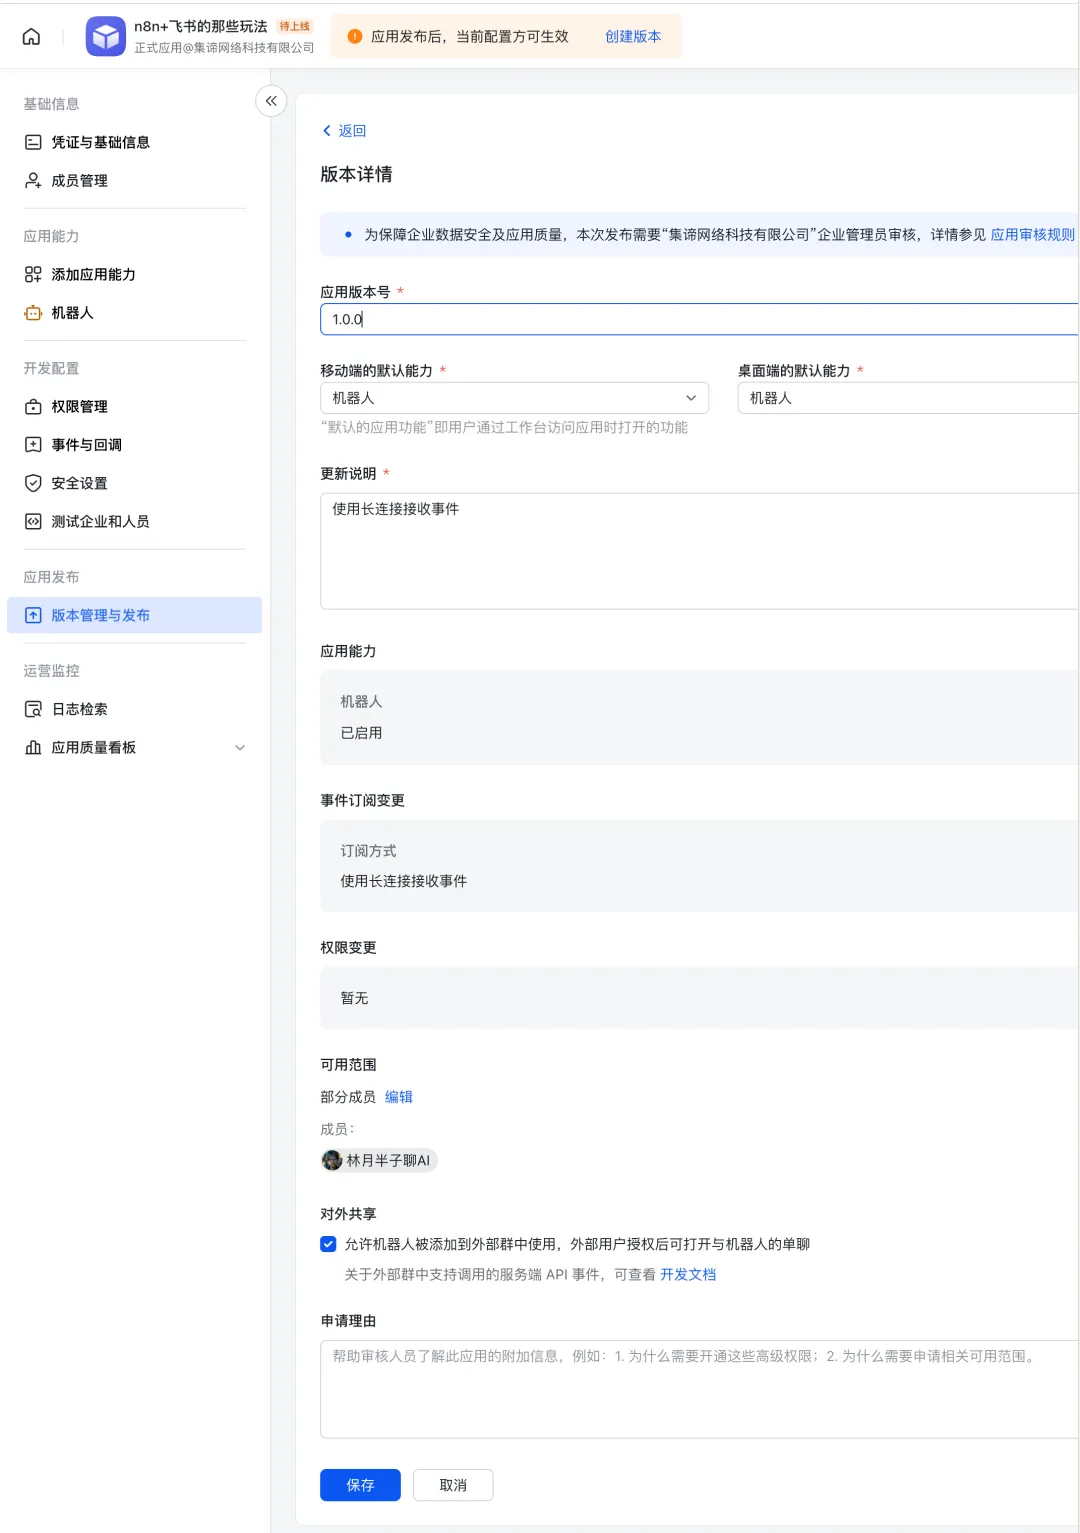
Task: Open the 桌面端的默认能力 dropdown
Action: (908, 398)
